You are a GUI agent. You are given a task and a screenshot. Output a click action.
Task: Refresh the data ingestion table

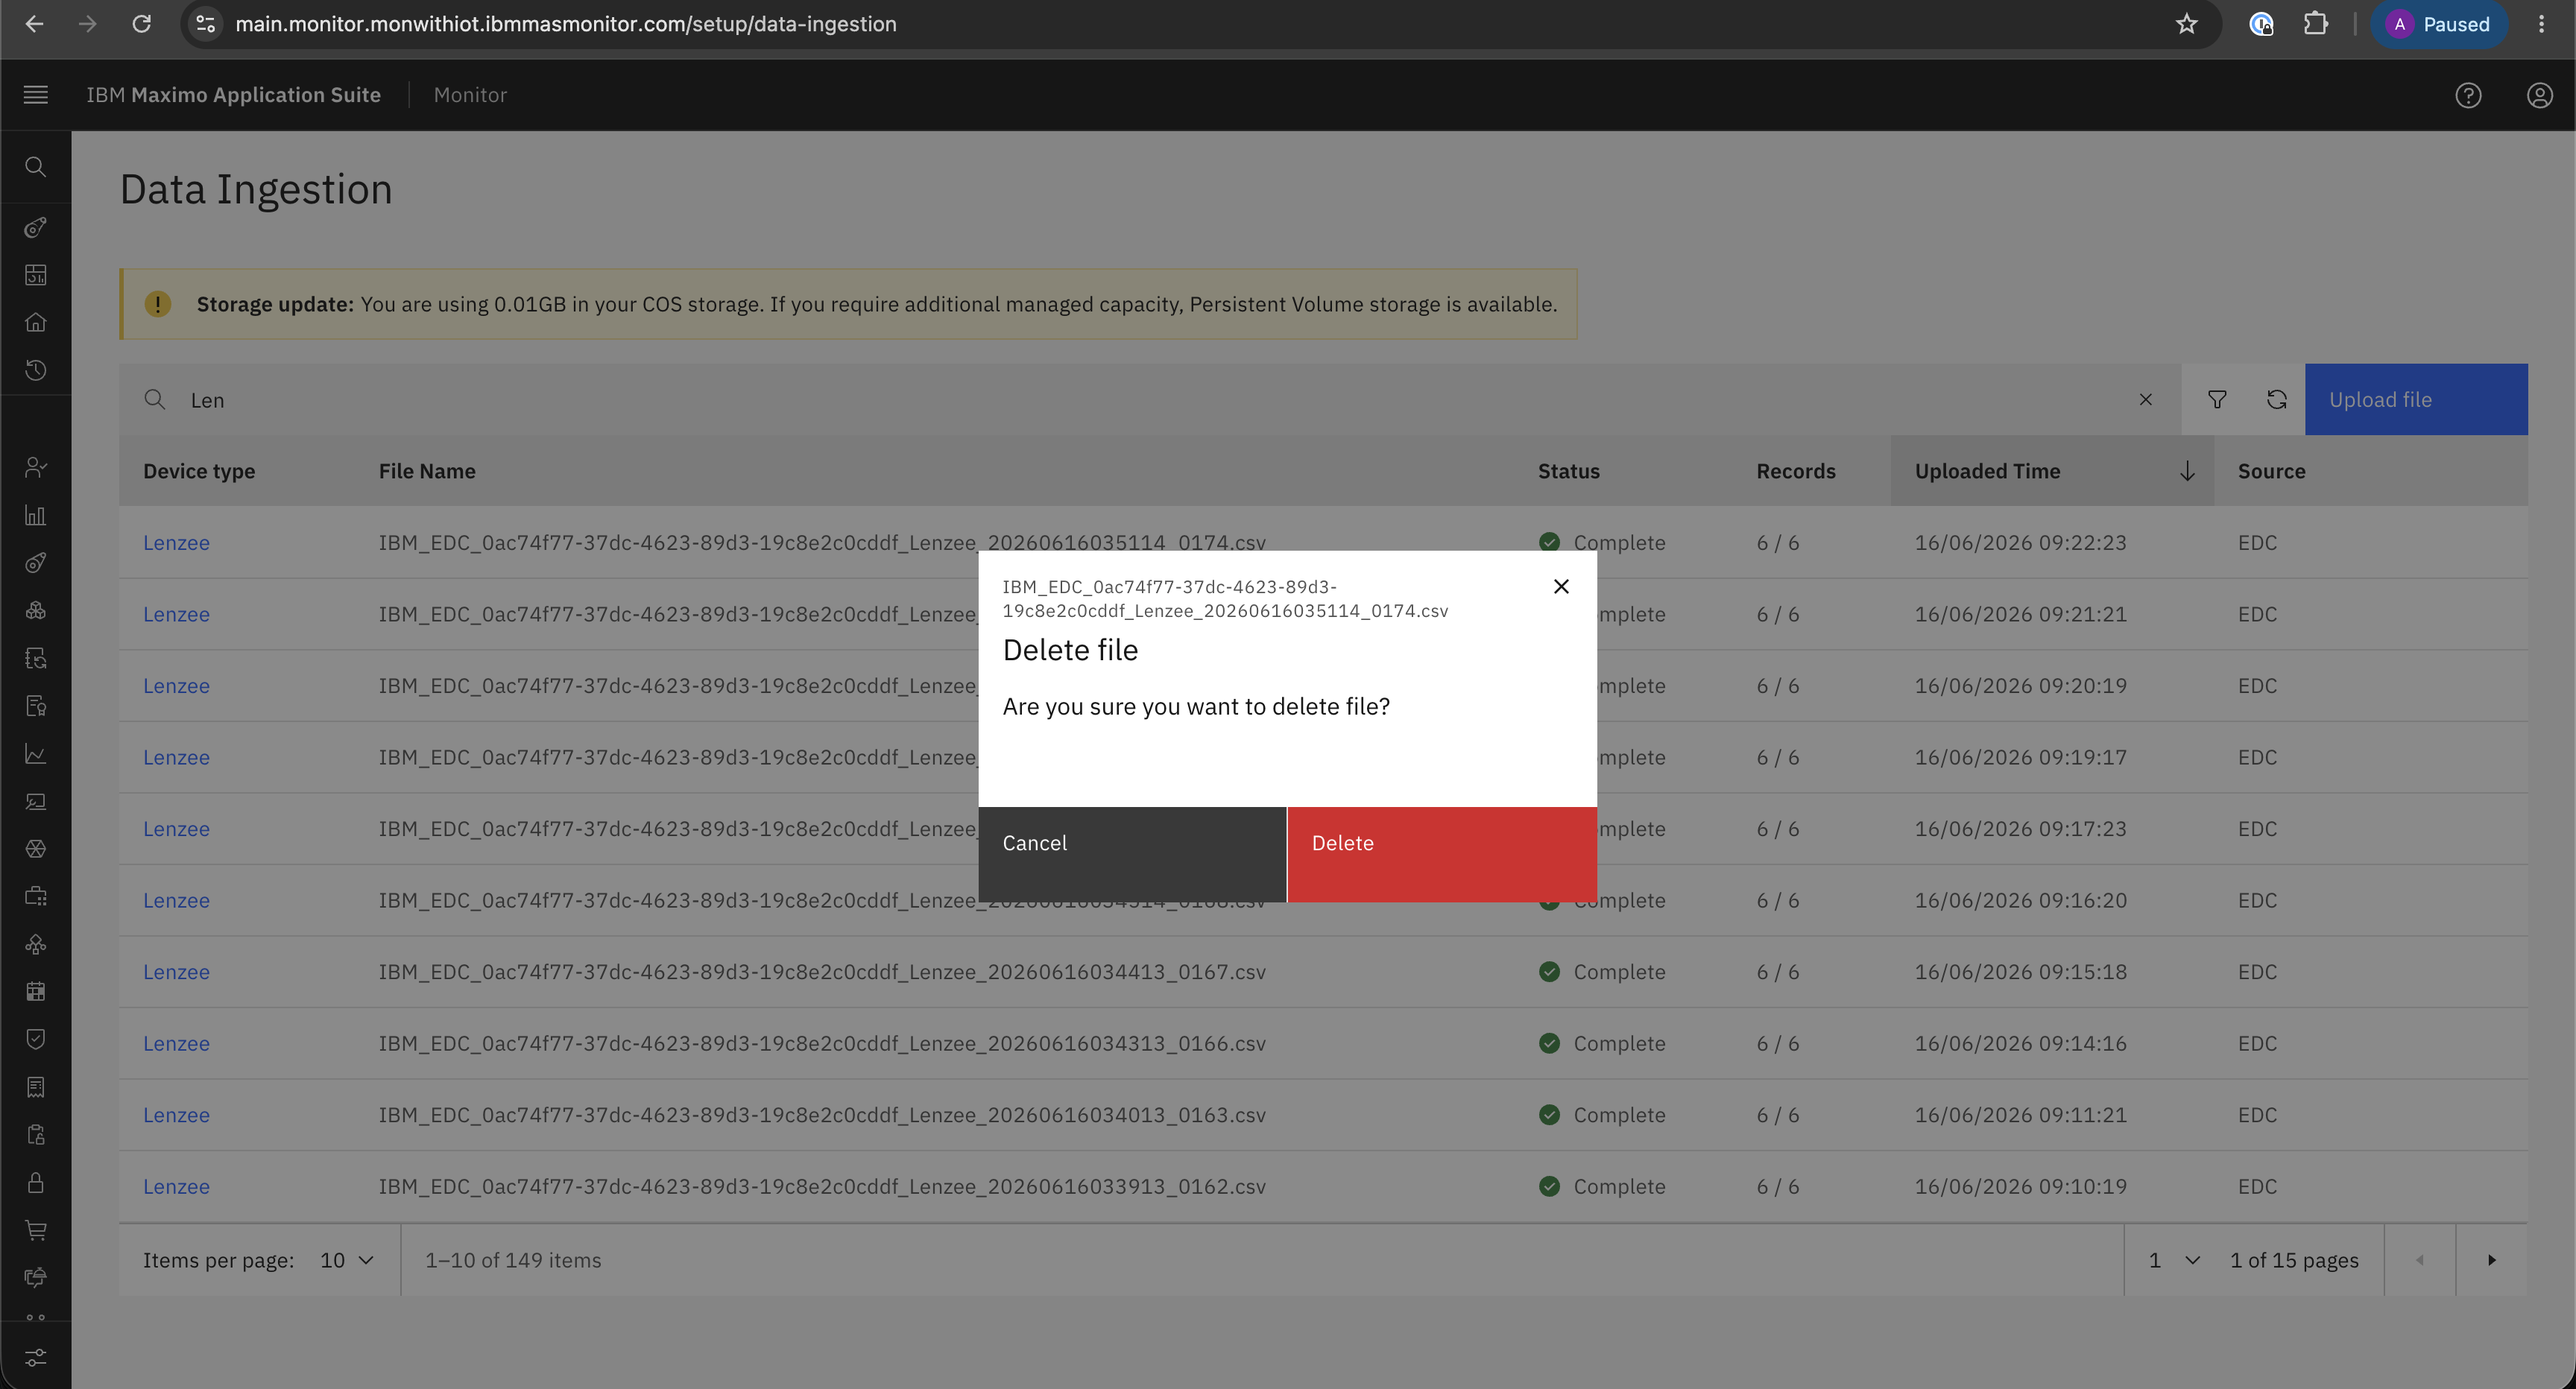click(x=2276, y=400)
